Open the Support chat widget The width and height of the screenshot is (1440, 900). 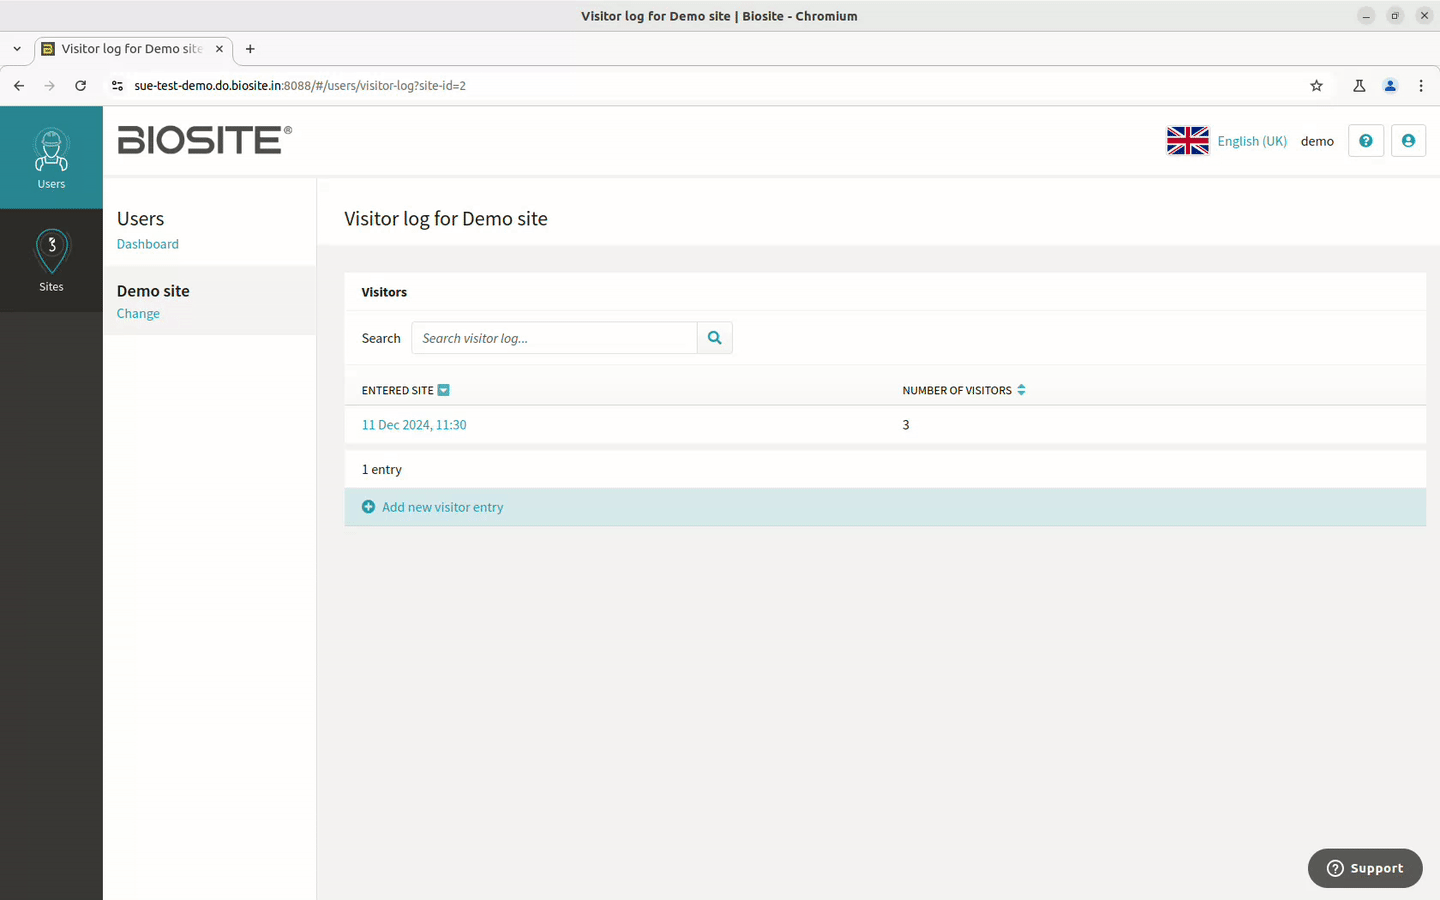point(1365,868)
